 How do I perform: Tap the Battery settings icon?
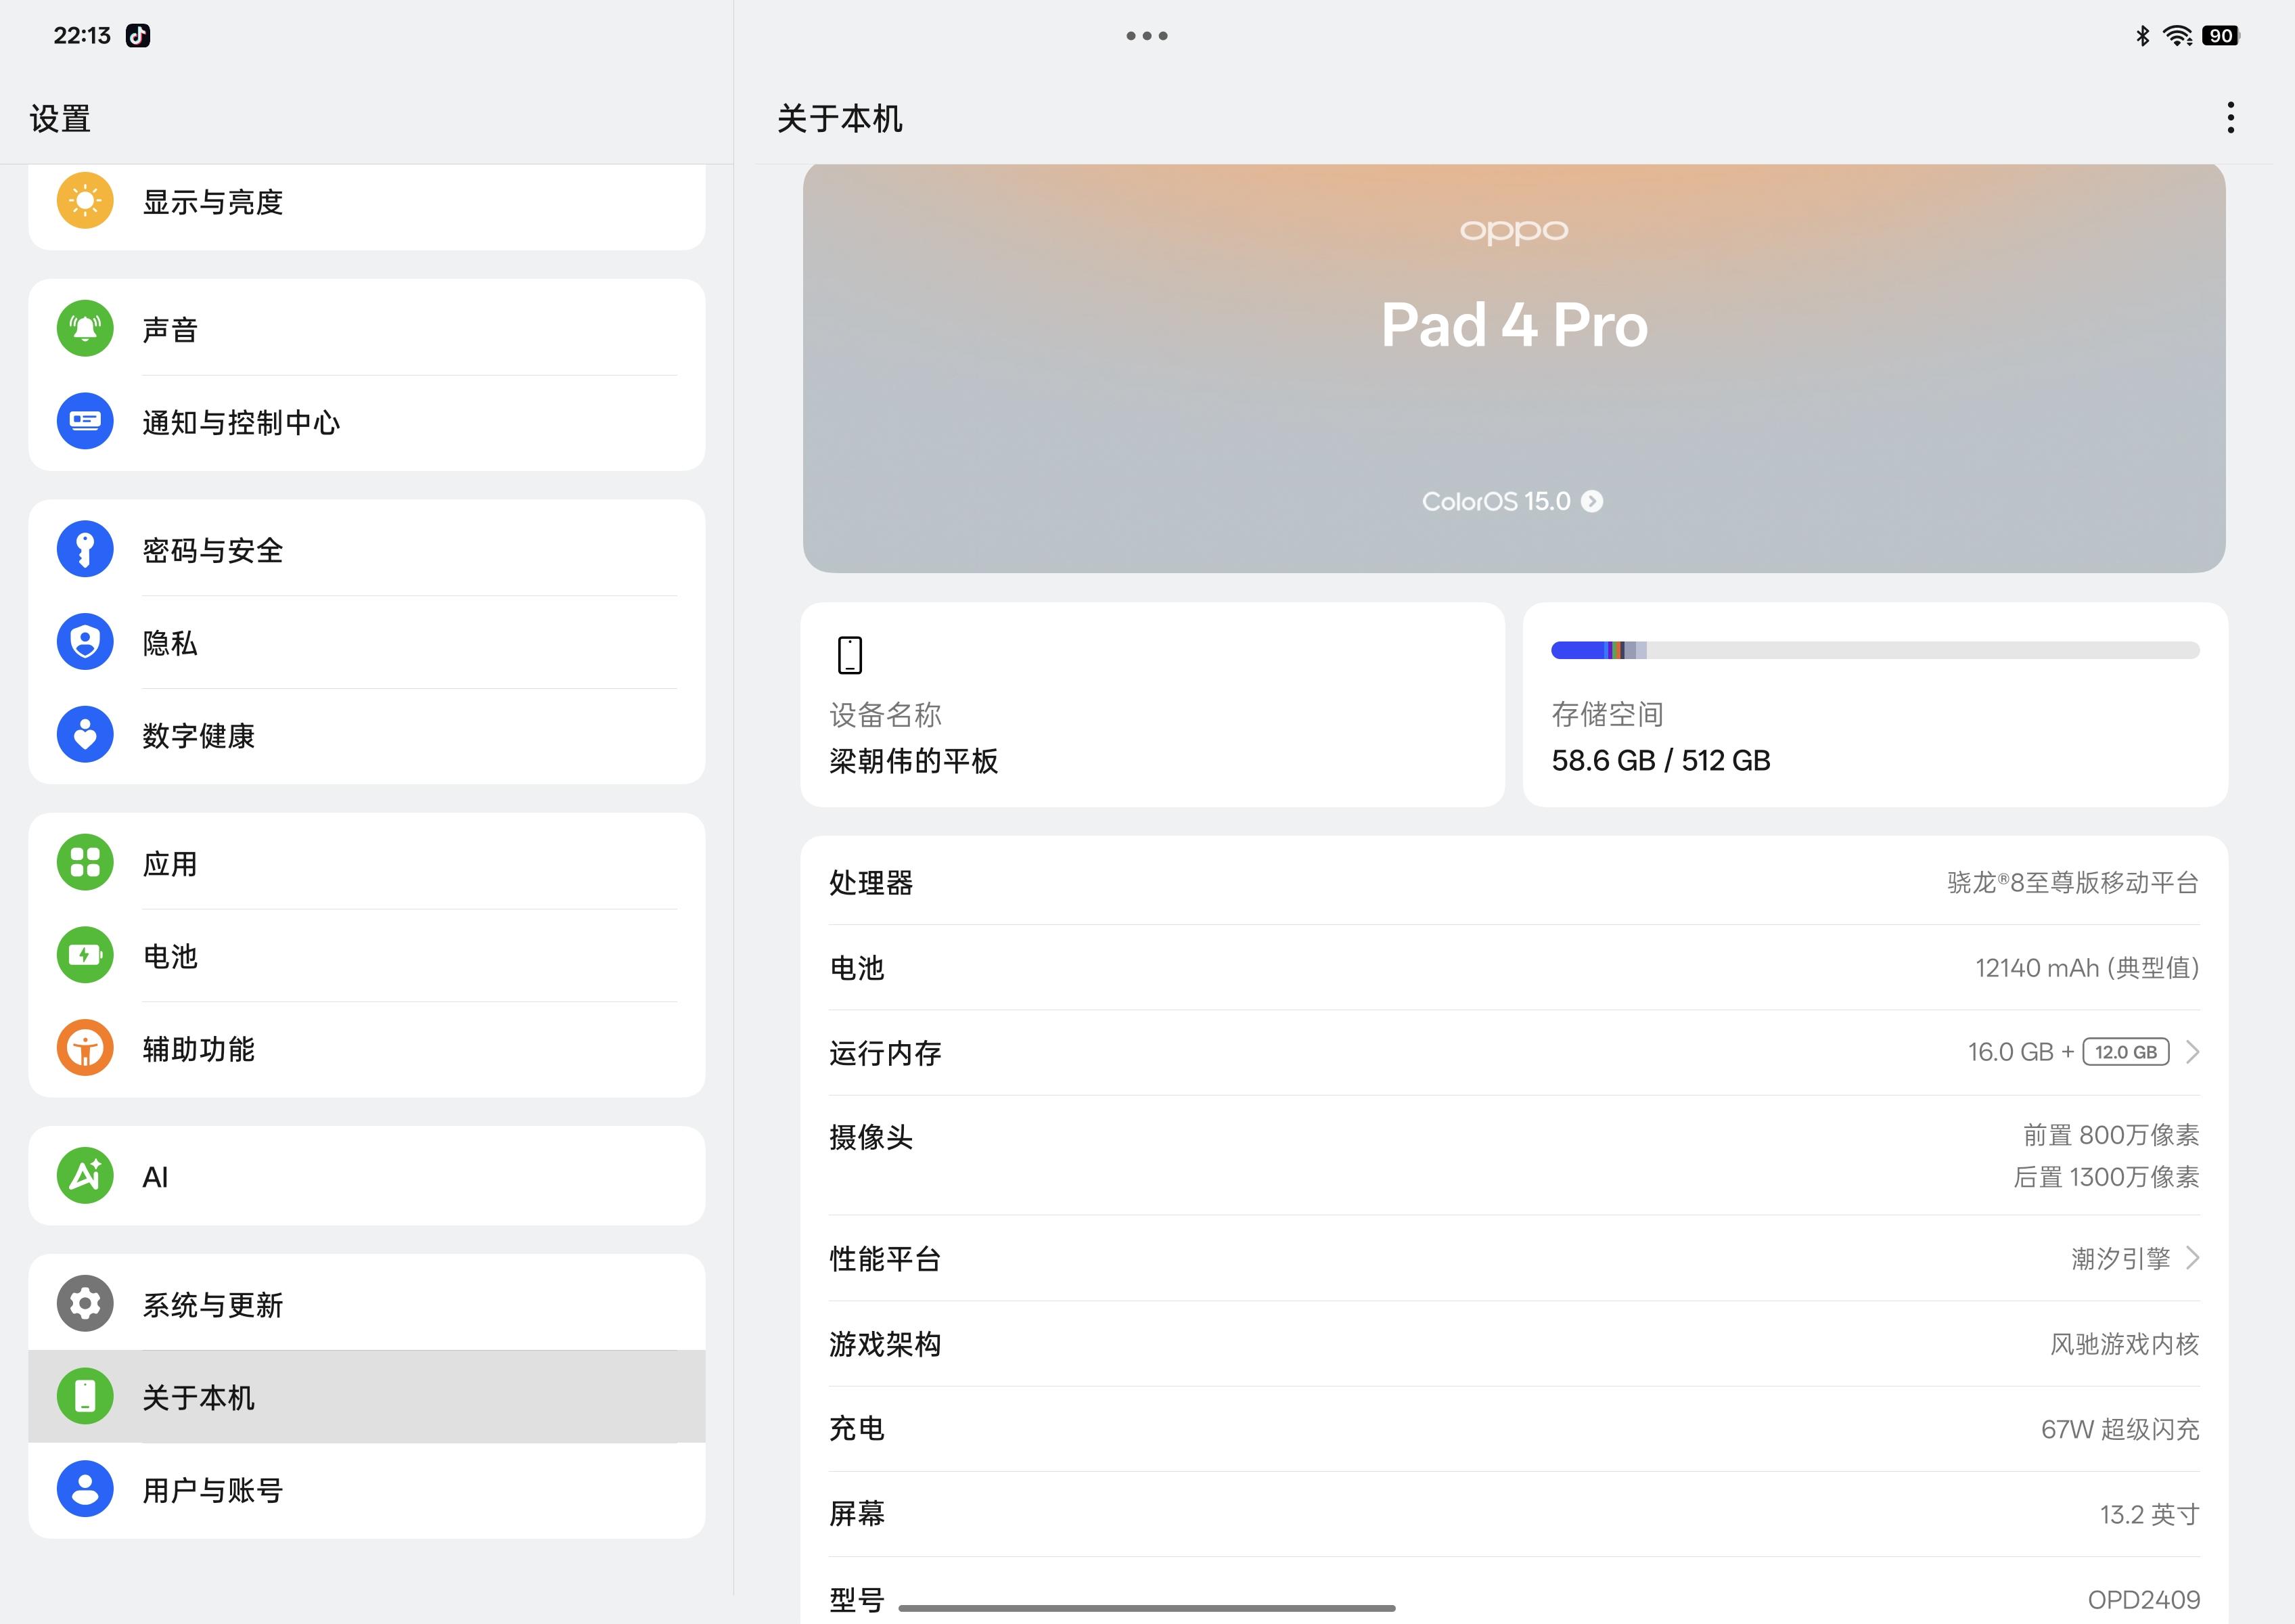(85, 955)
